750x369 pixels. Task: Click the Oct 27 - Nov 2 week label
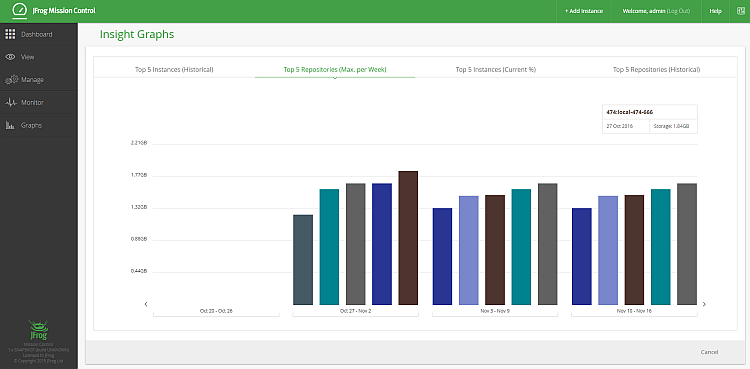click(x=355, y=311)
